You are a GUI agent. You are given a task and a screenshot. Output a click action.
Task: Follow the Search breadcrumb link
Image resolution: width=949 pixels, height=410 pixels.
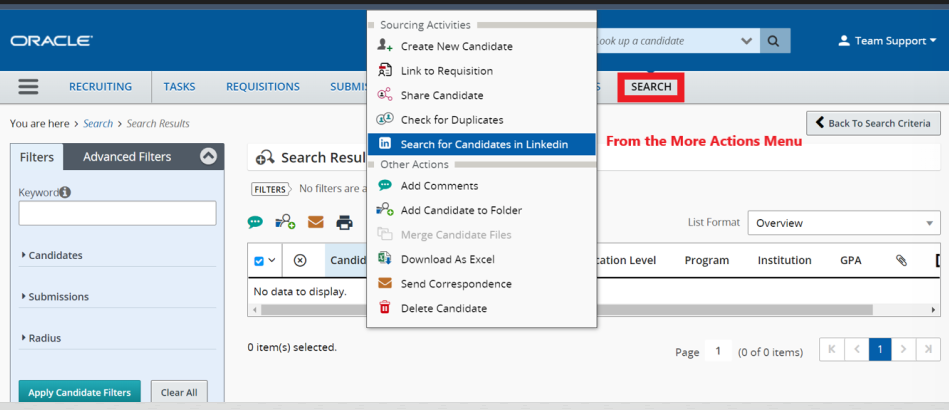click(x=98, y=124)
